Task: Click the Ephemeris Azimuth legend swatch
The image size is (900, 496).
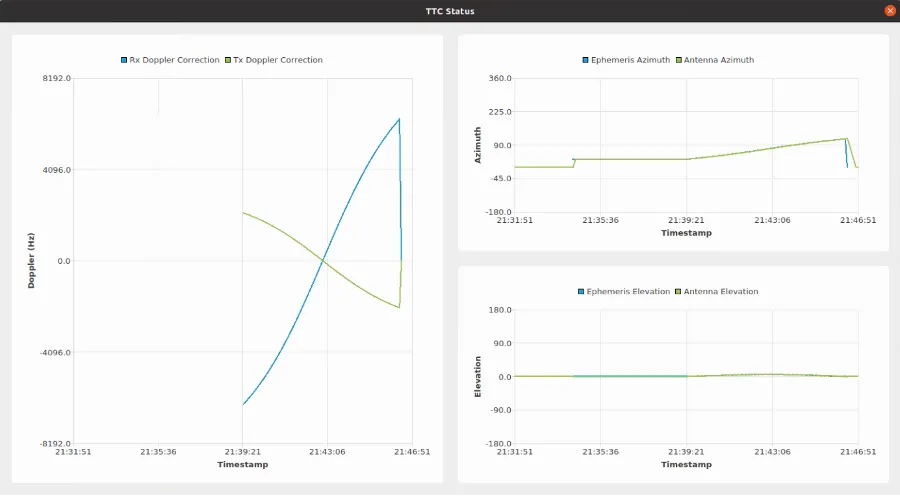Action: click(585, 60)
